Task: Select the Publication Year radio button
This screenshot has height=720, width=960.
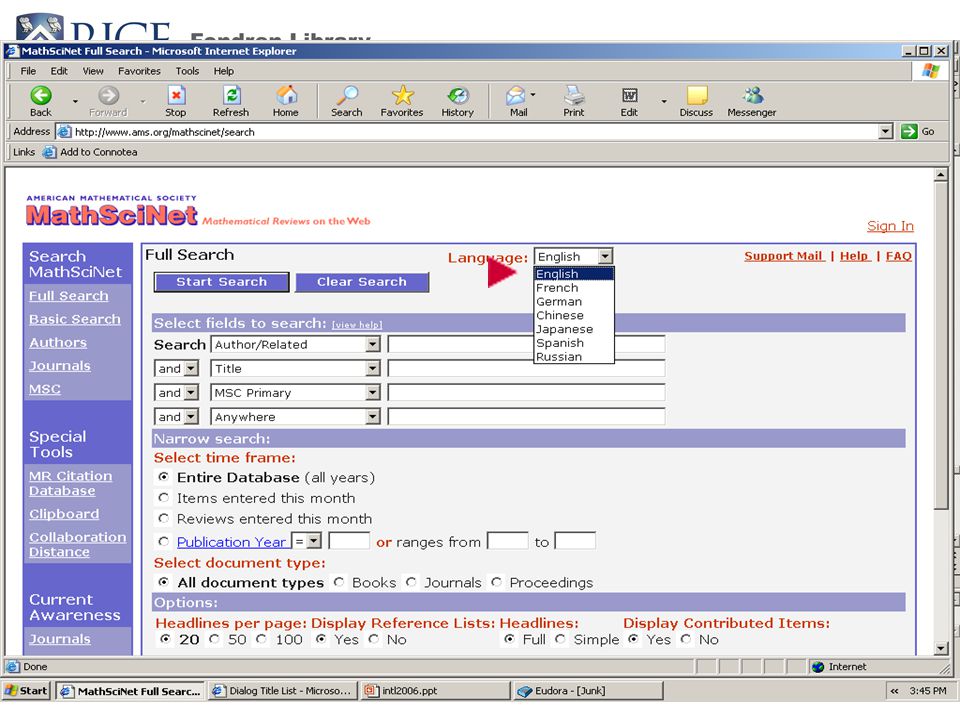Action: [163, 541]
